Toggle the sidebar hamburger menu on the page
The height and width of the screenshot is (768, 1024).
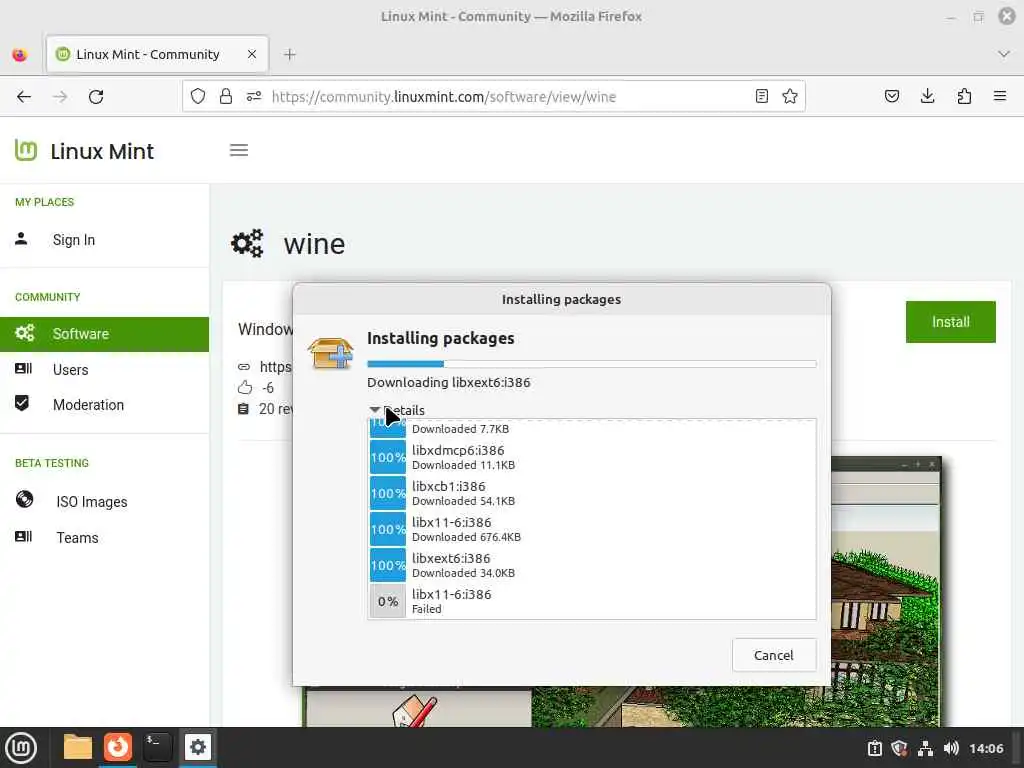[x=239, y=150]
